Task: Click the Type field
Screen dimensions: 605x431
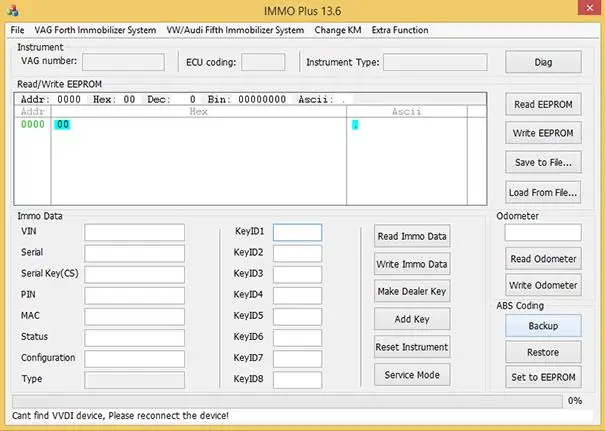Action: [x=134, y=380]
